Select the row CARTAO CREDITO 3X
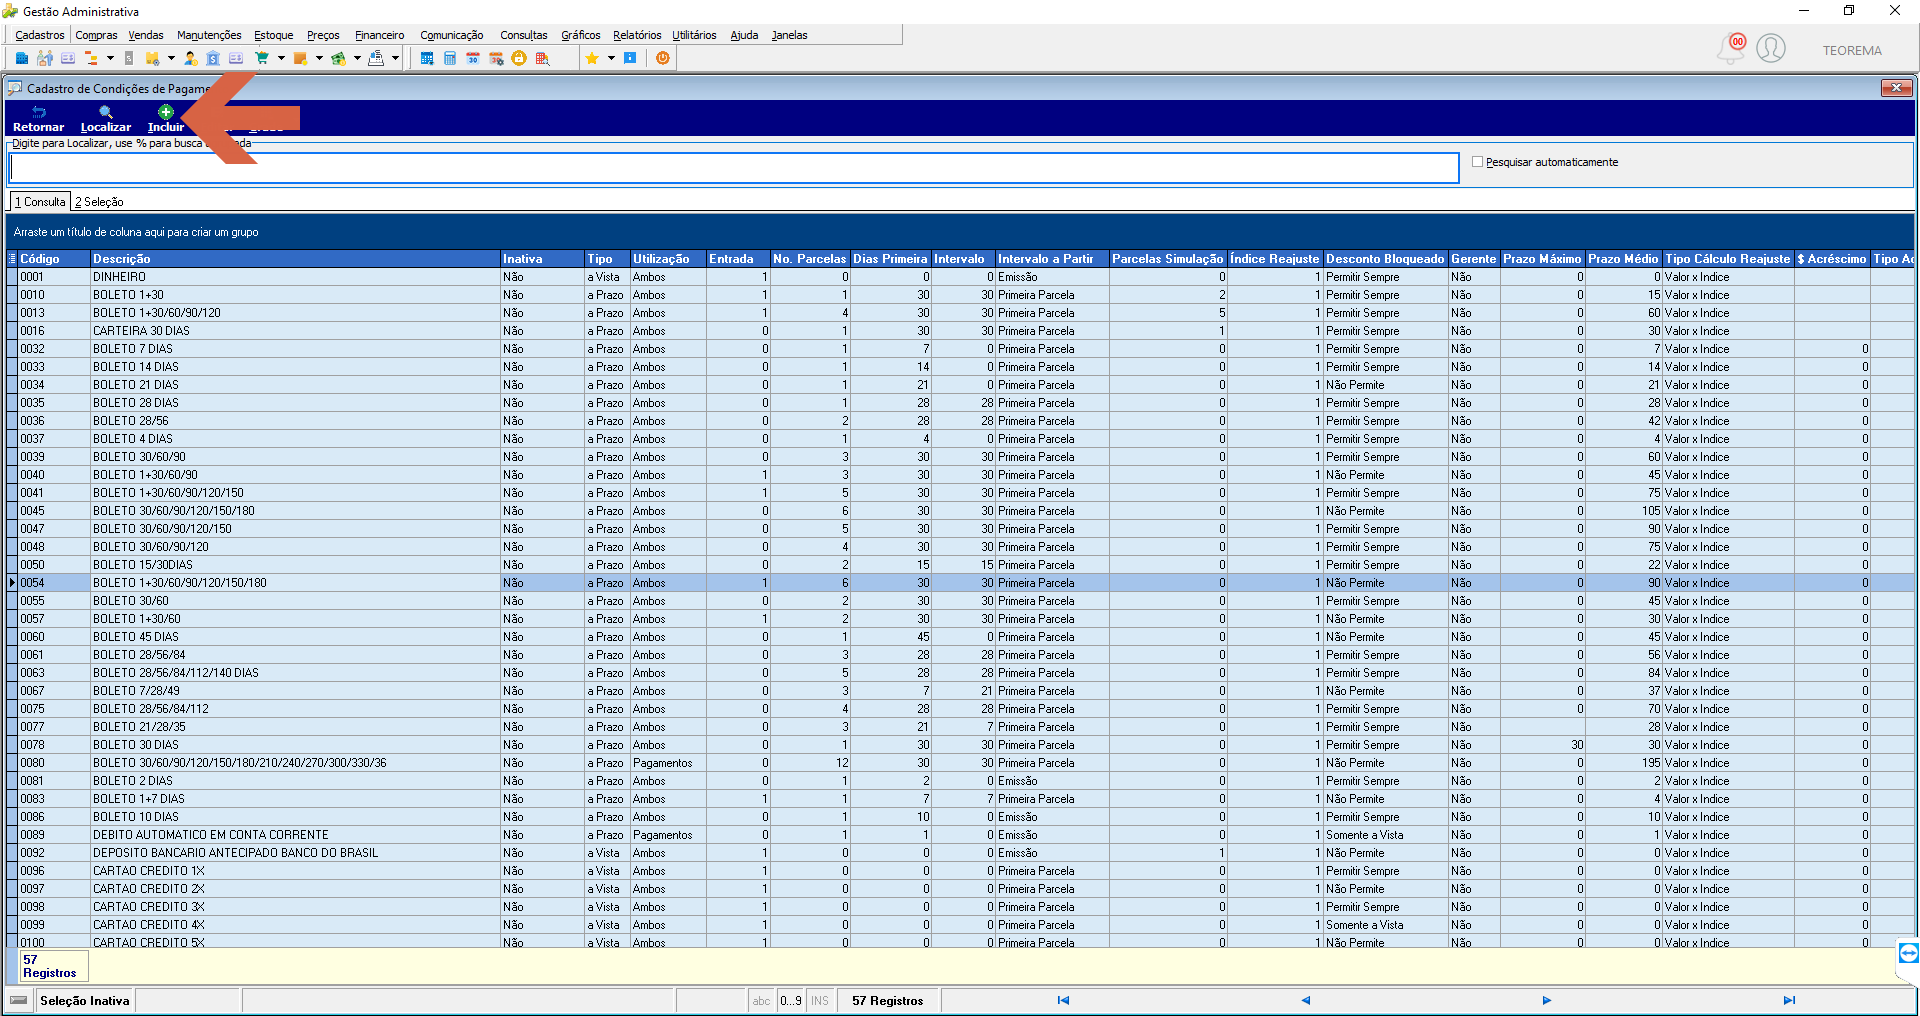This screenshot has height=1016, width=1920. [x=960, y=907]
